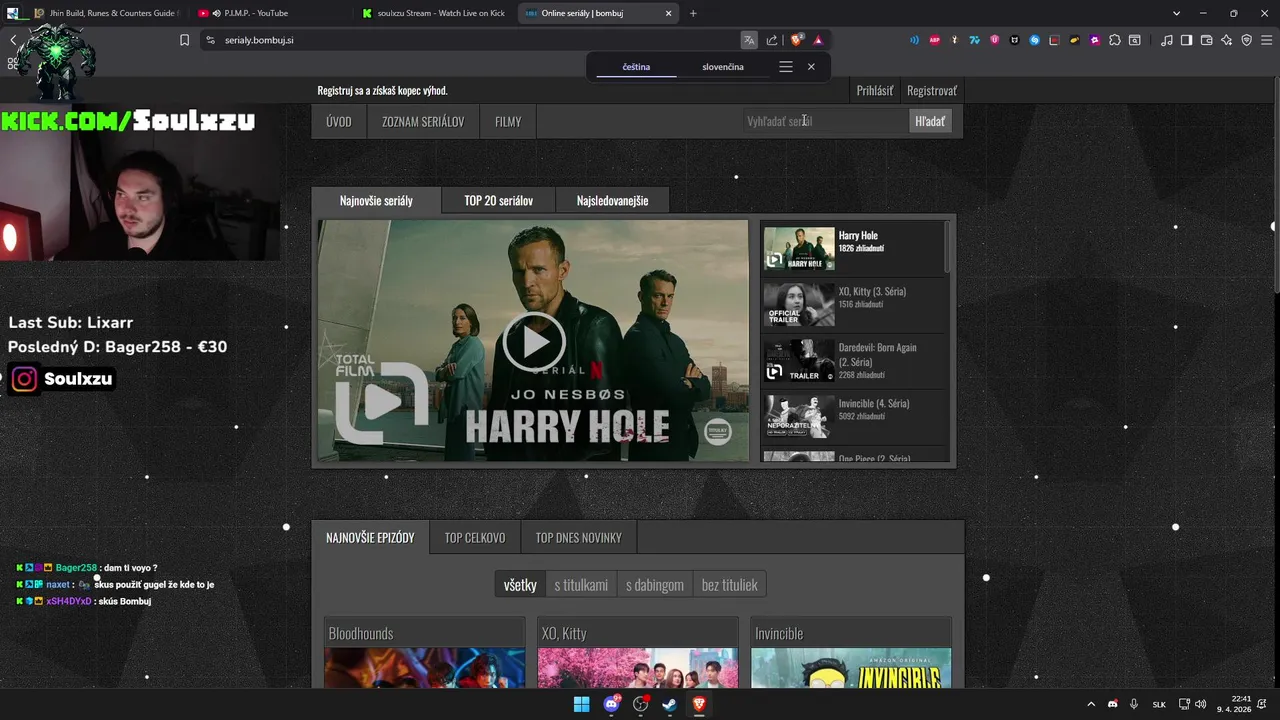Click the microphone icon in system tray

click(x=1134, y=704)
